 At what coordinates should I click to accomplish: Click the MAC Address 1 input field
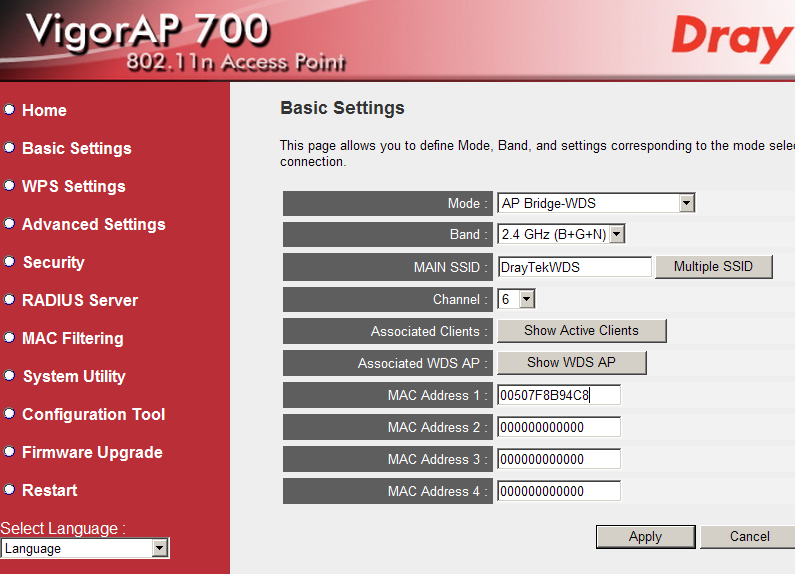559,395
